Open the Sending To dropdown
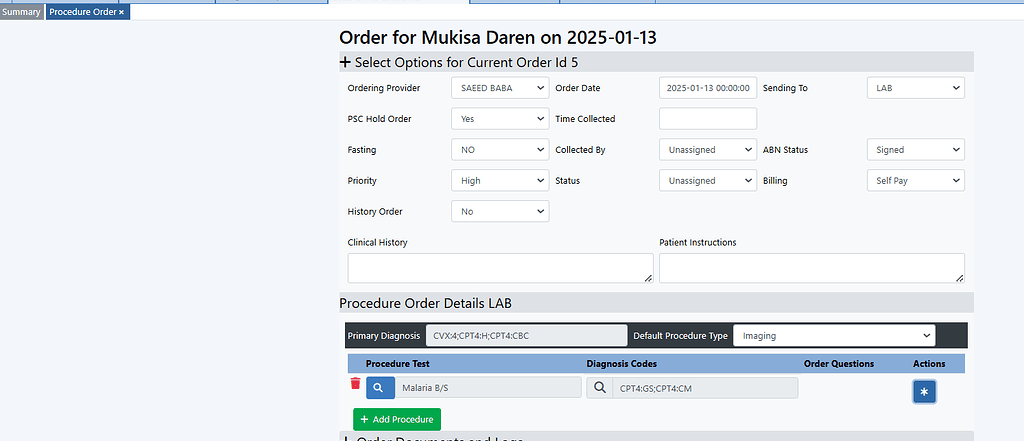 click(x=915, y=88)
